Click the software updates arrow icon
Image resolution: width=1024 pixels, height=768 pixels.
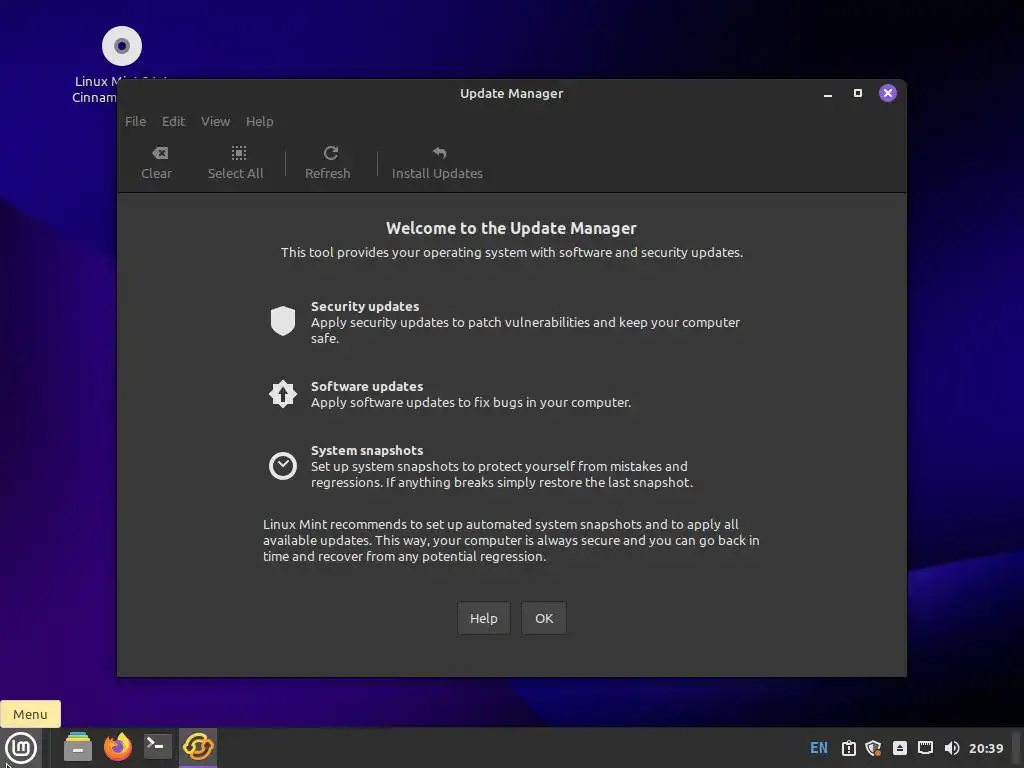click(283, 394)
